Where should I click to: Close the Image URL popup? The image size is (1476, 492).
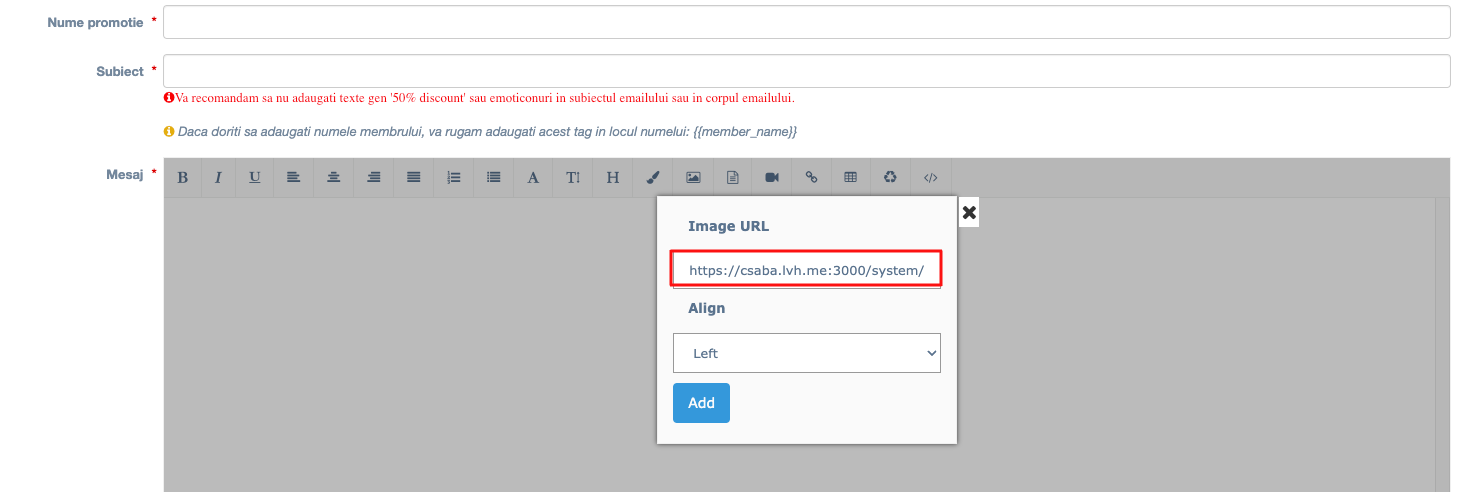(x=969, y=212)
